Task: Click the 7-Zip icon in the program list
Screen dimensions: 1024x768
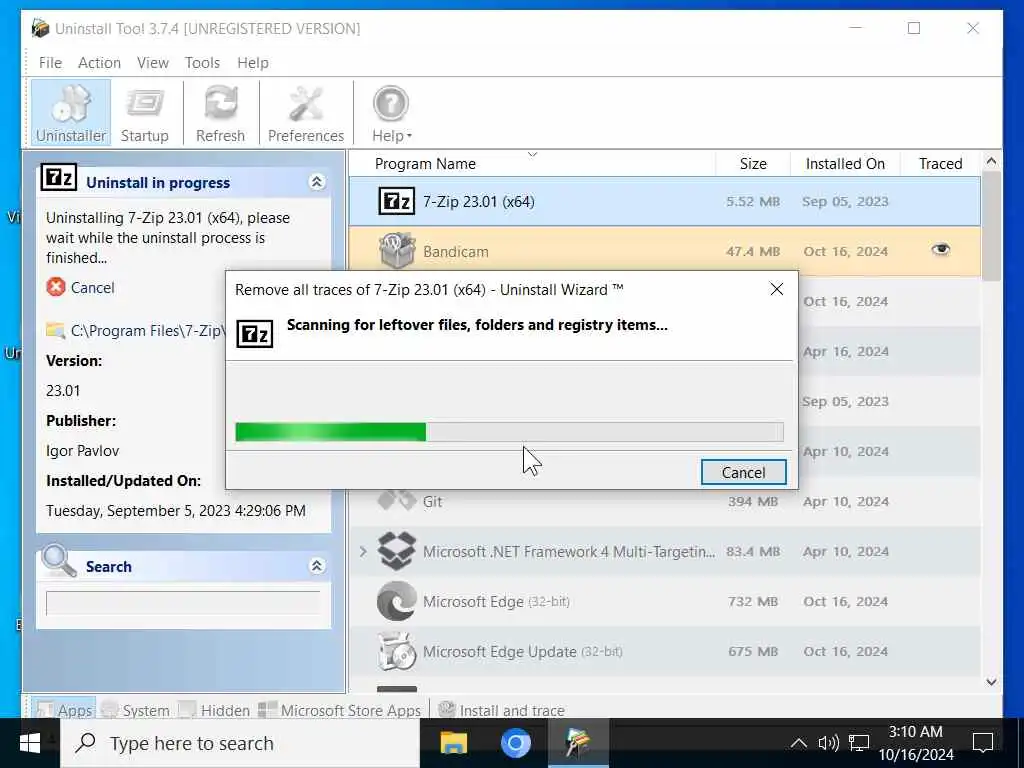Action: pos(396,201)
